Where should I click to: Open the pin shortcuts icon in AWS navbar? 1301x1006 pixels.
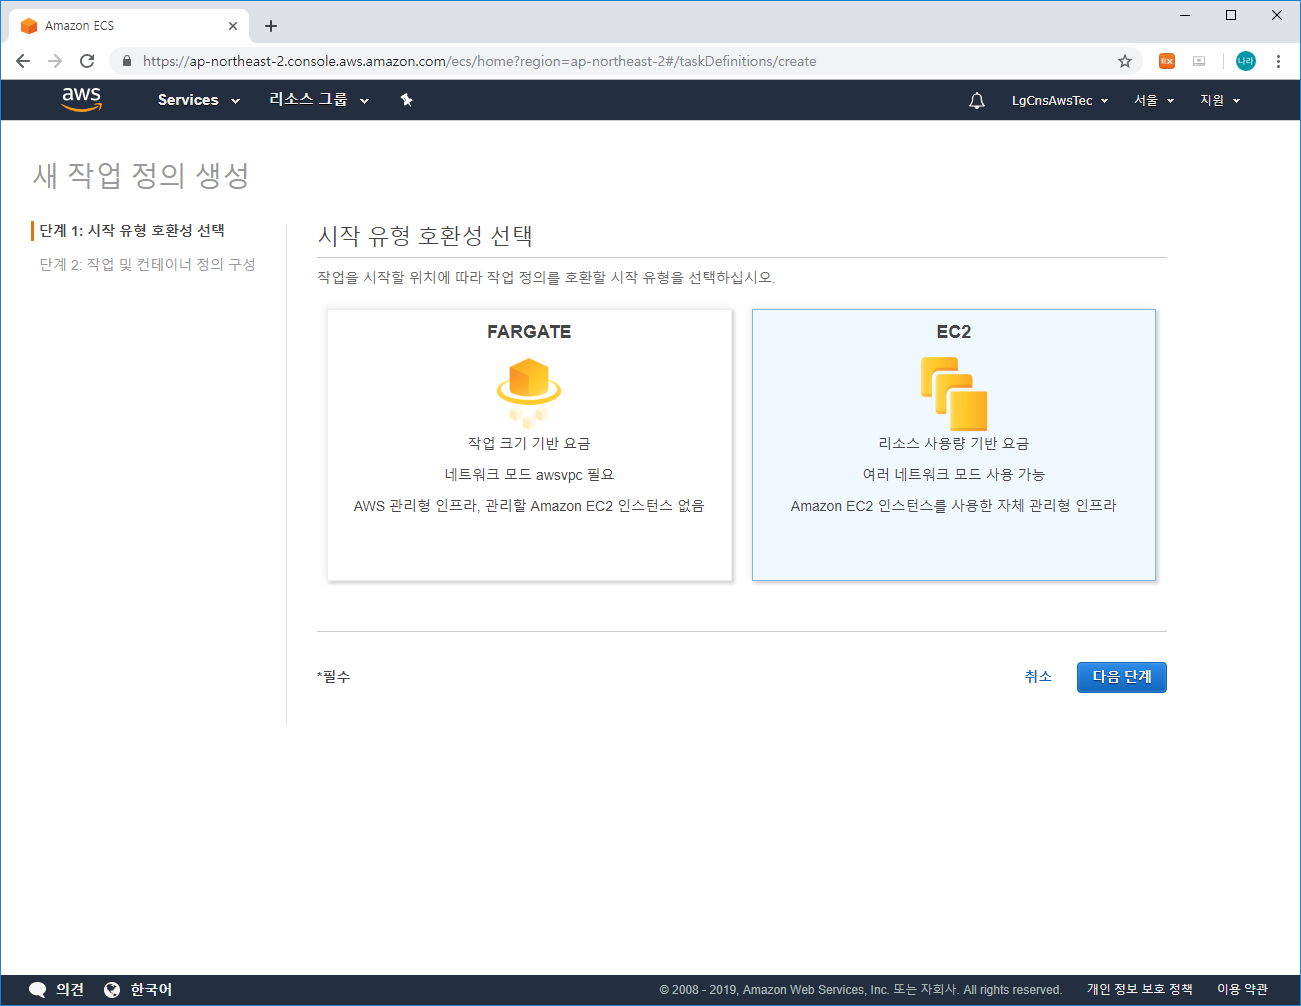click(406, 100)
